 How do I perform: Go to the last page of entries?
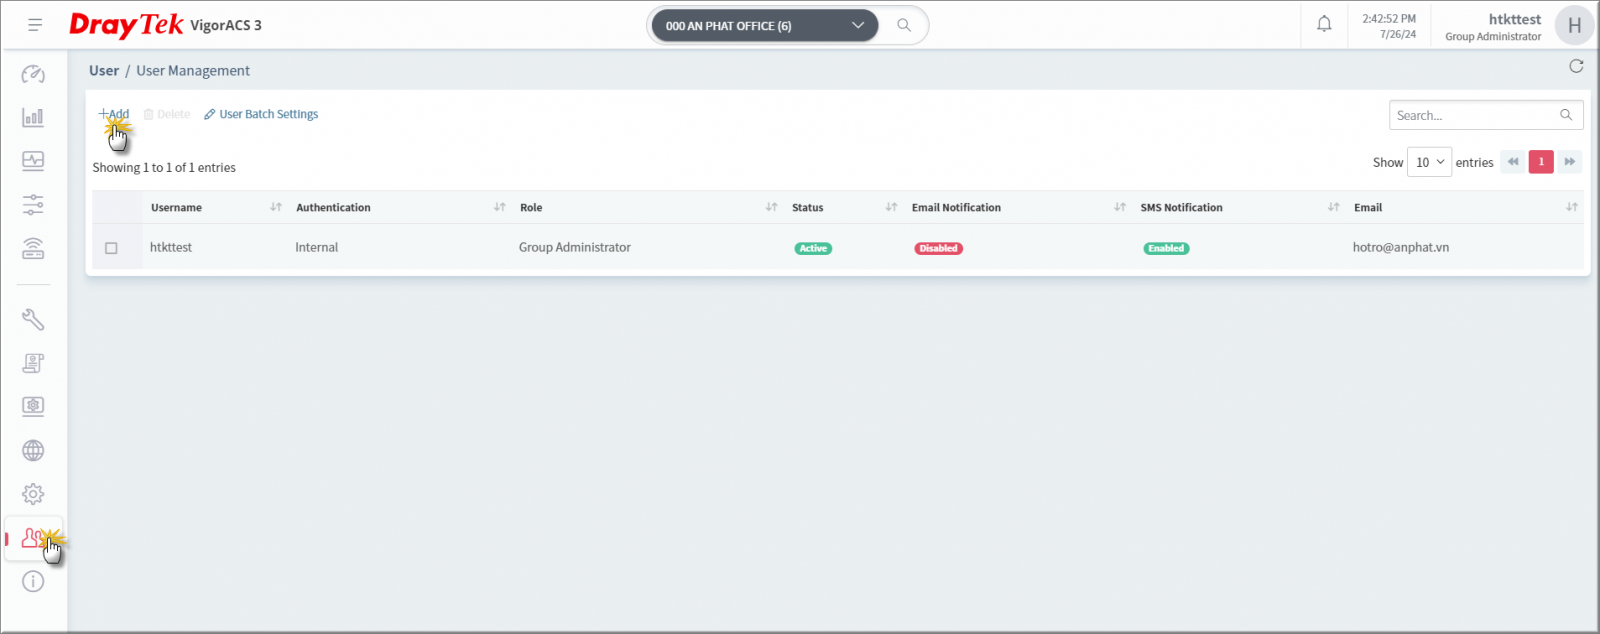point(1570,162)
